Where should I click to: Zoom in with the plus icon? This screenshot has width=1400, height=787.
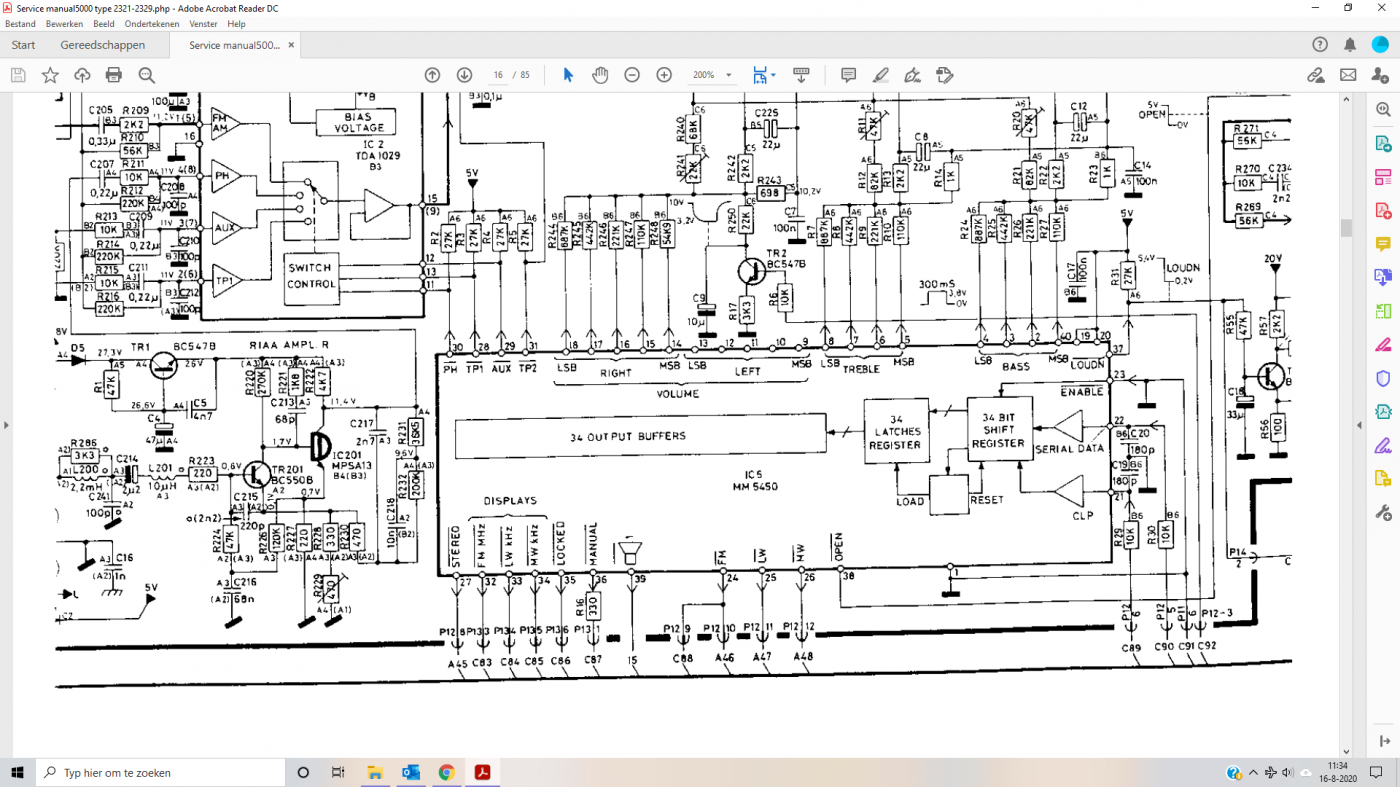(x=664, y=75)
